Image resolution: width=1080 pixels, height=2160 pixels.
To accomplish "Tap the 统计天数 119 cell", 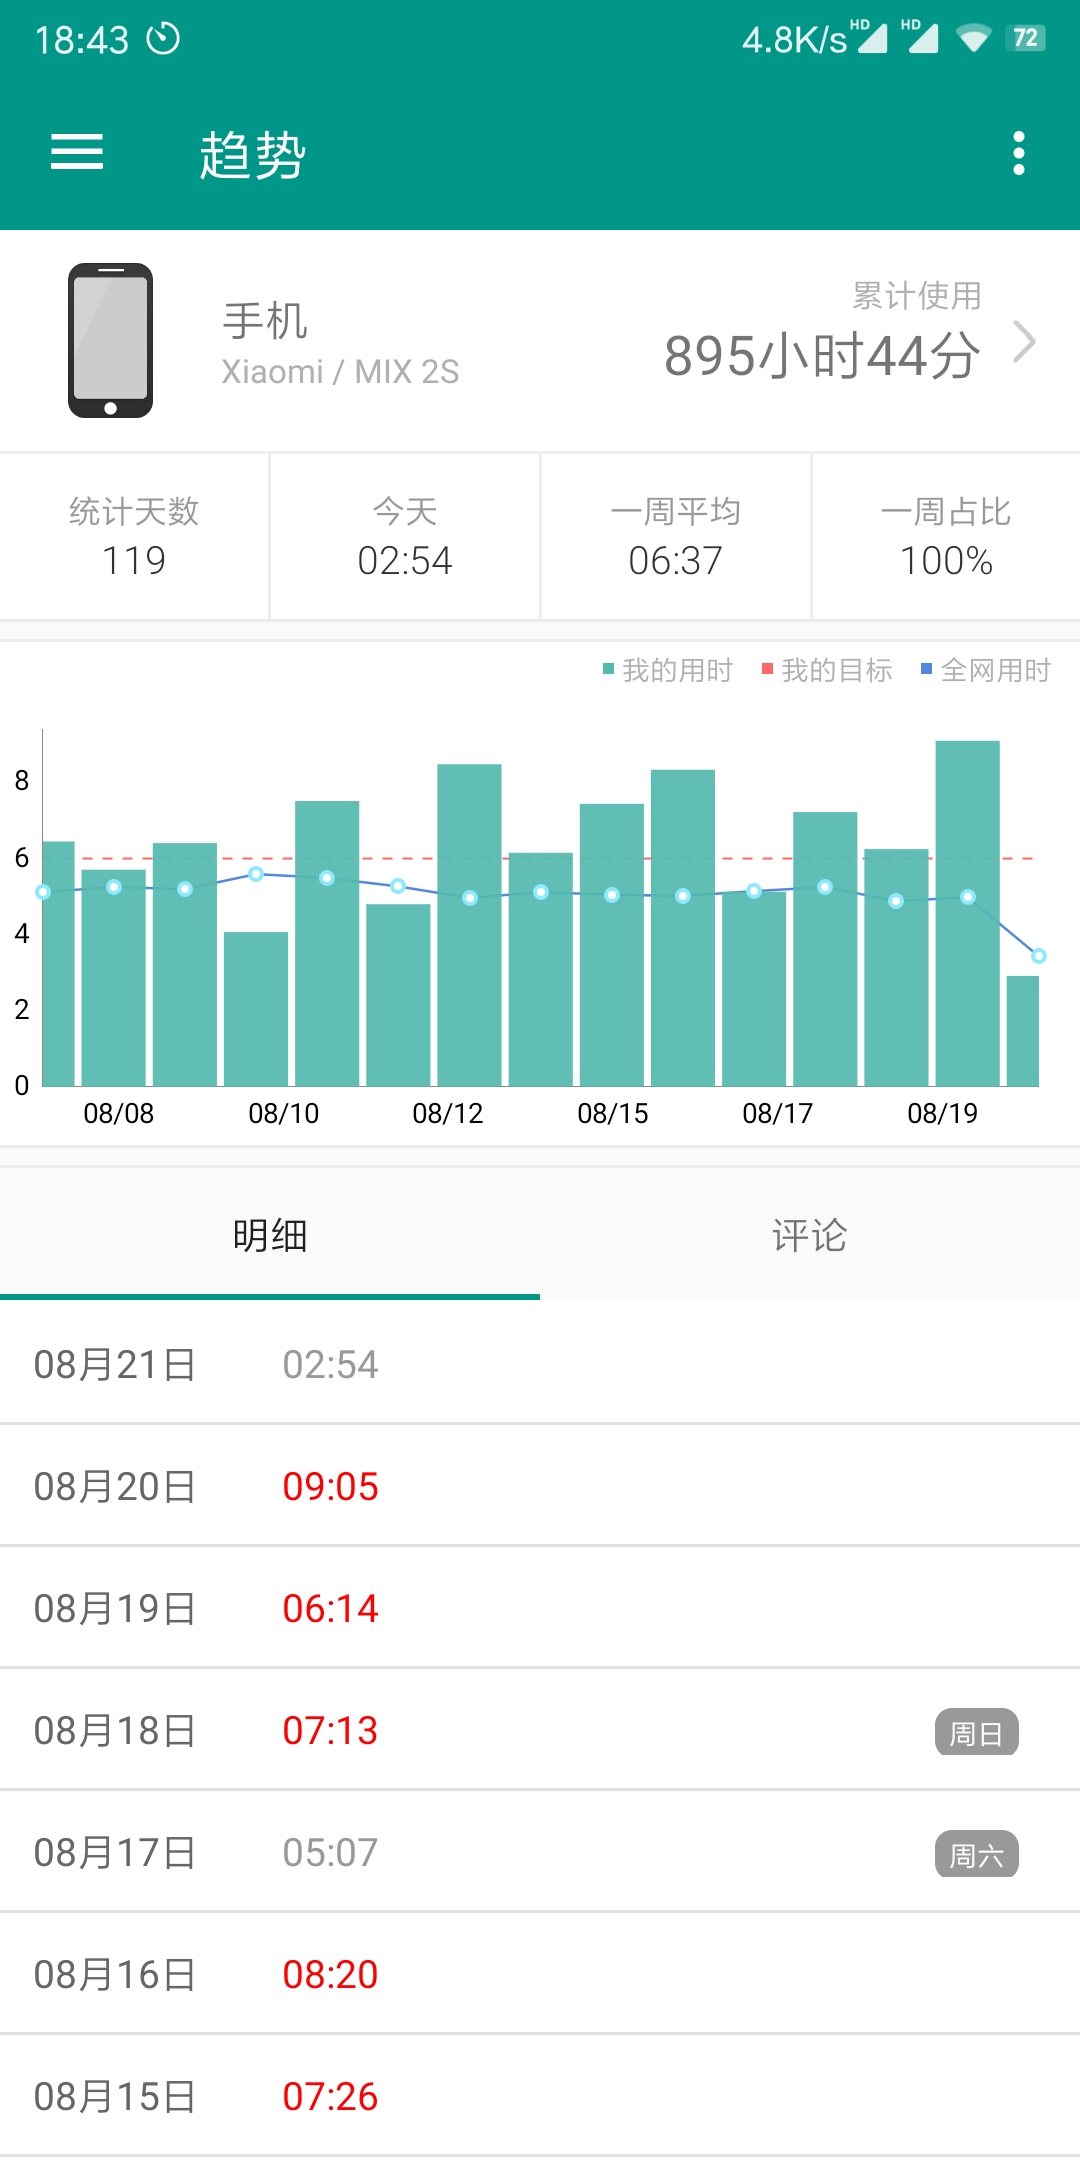I will 134,537.
